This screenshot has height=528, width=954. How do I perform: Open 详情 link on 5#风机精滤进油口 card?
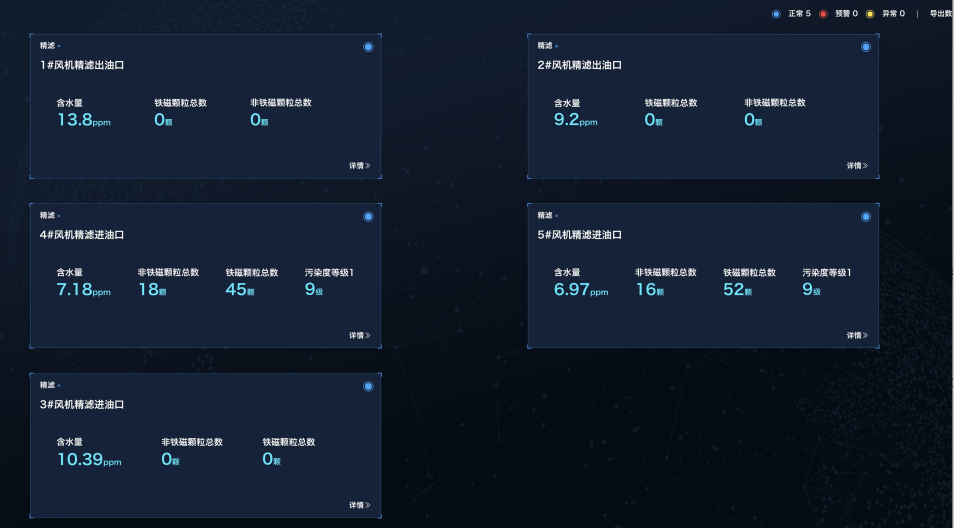click(x=857, y=336)
